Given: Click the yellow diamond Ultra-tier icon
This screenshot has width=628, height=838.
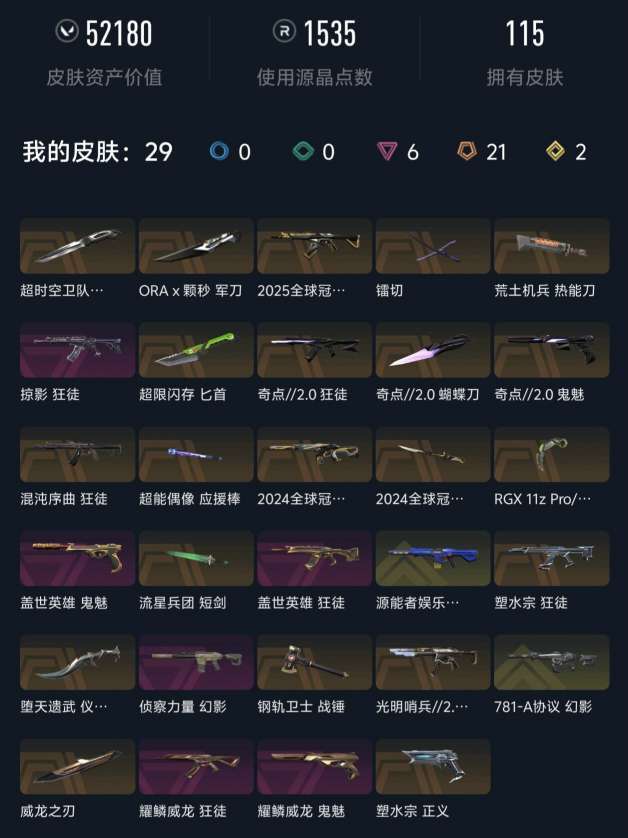Looking at the screenshot, I should tap(556, 151).
